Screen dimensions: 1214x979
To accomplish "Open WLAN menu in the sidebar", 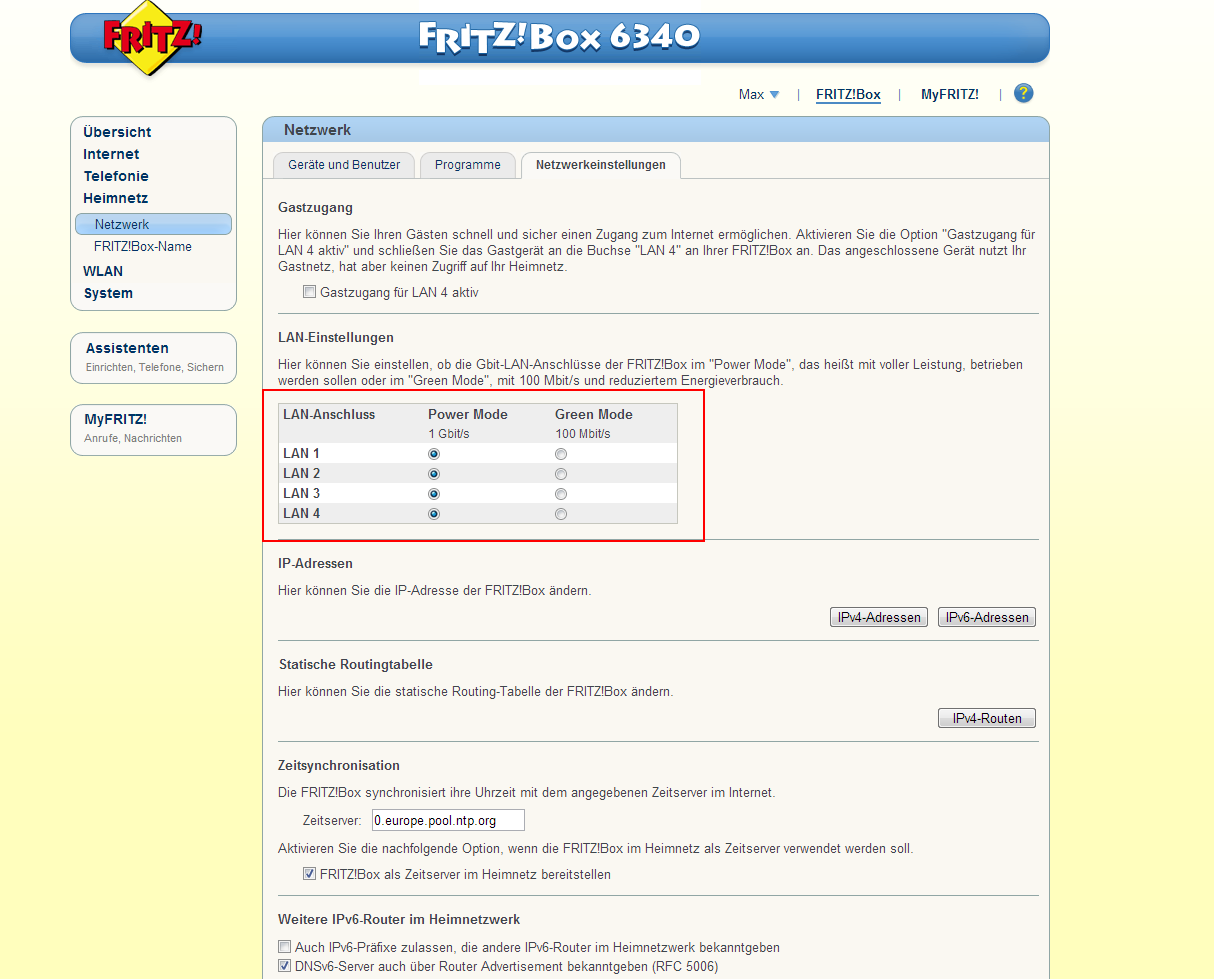I will click(x=103, y=271).
